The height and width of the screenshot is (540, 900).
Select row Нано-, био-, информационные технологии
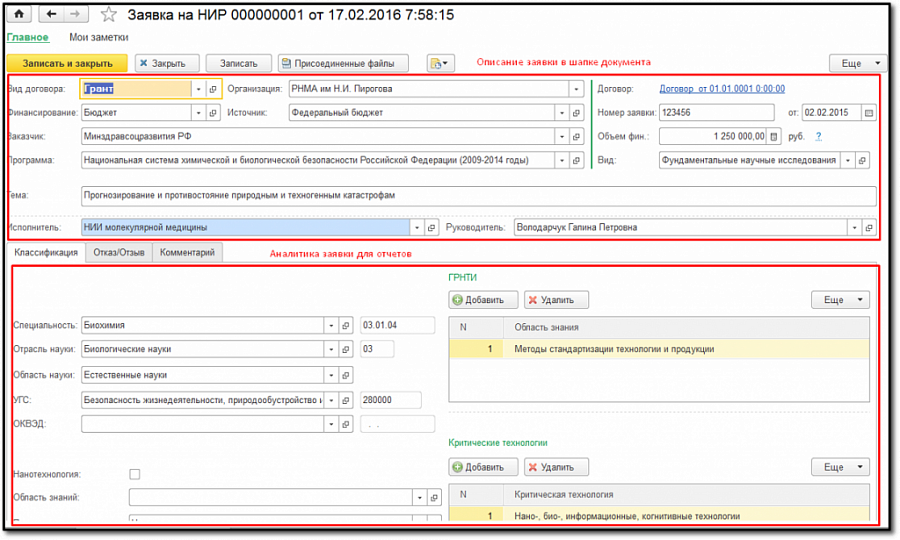[659, 516]
